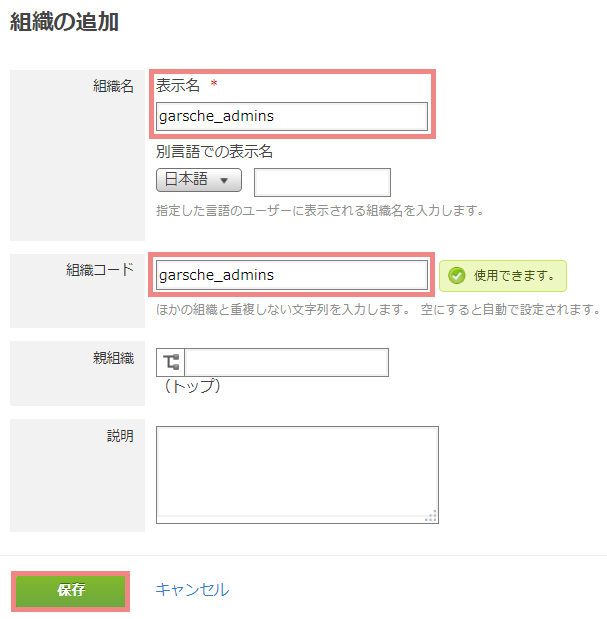Click the キャンセル cancel link

point(192,590)
